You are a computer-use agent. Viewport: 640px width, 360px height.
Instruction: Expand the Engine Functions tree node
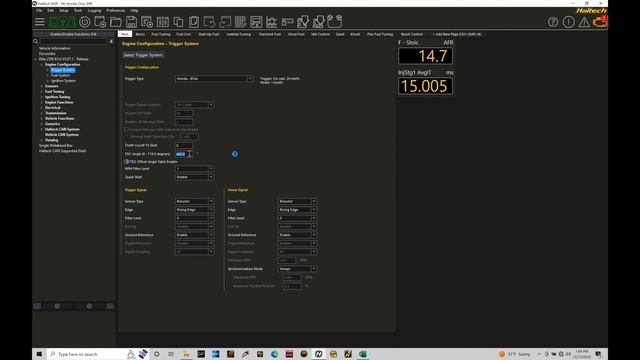point(42,102)
